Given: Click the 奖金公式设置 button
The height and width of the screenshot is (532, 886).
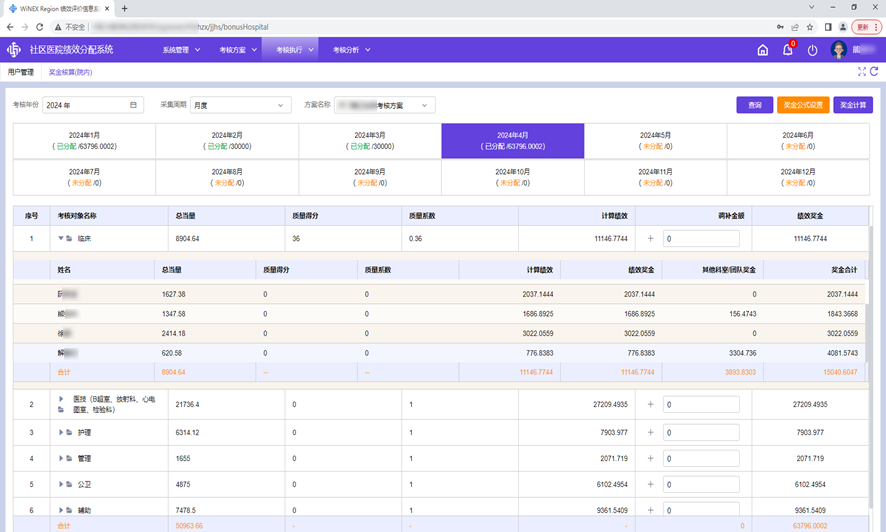Looking at the screenshot, I should tap(803, 105).
